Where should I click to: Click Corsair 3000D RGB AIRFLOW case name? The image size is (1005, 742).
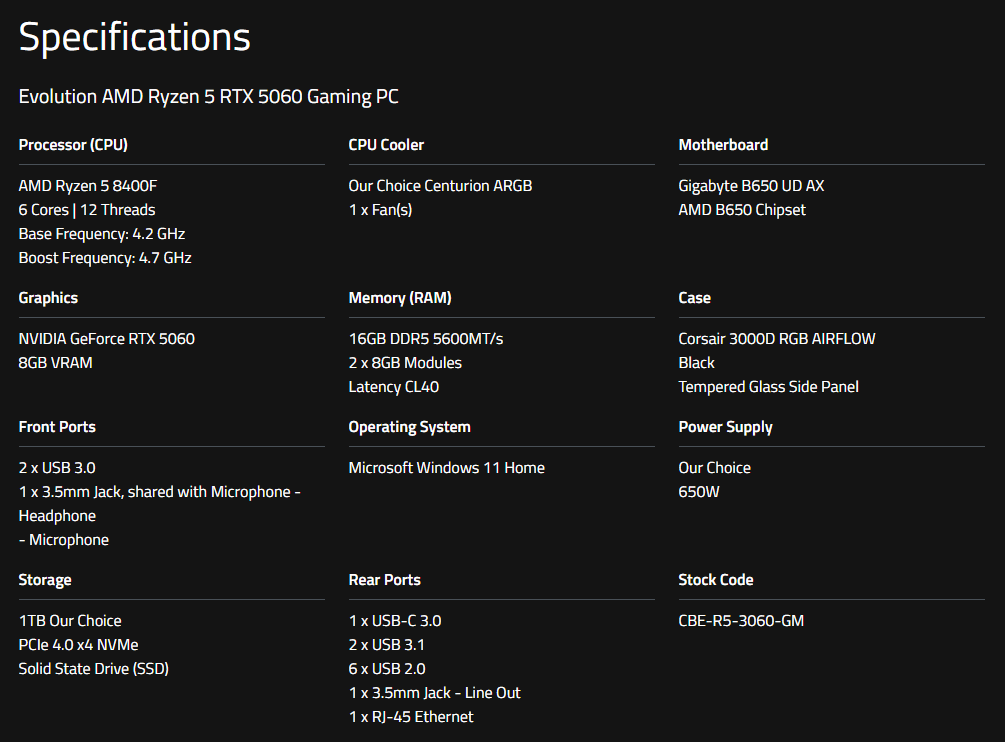pos(777,339)
